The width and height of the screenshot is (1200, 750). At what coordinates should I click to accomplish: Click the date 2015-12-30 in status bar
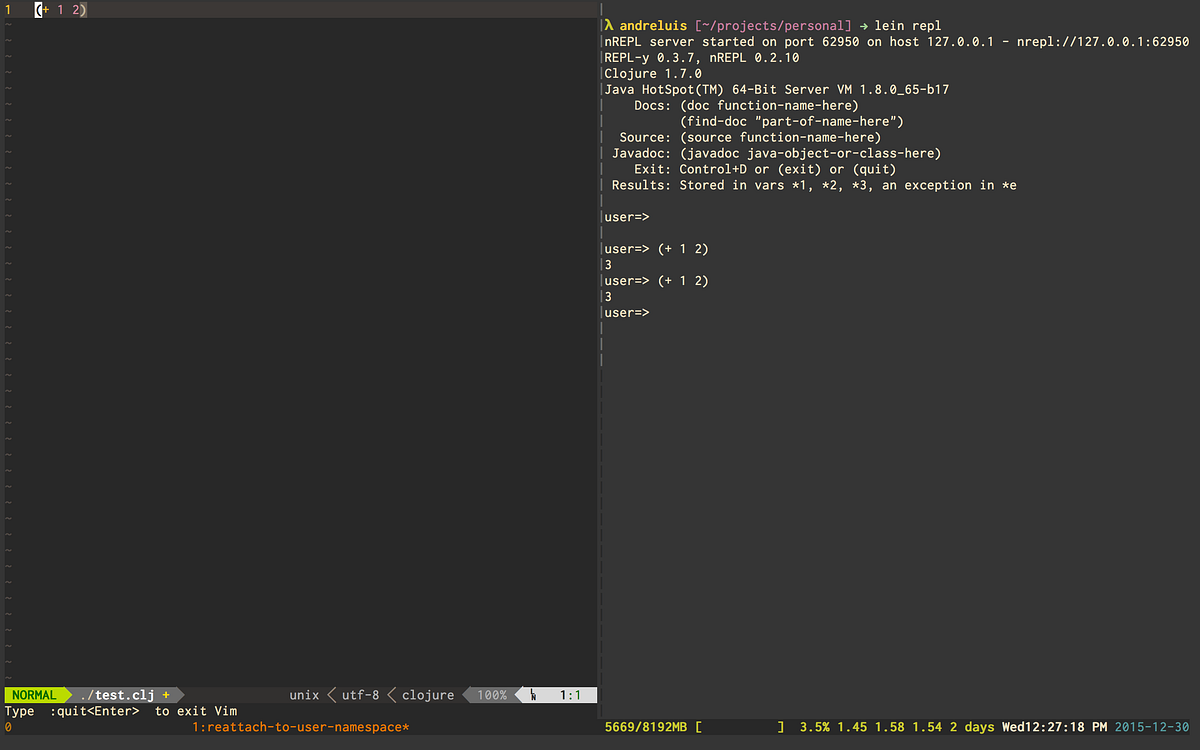click(1152, 727)
